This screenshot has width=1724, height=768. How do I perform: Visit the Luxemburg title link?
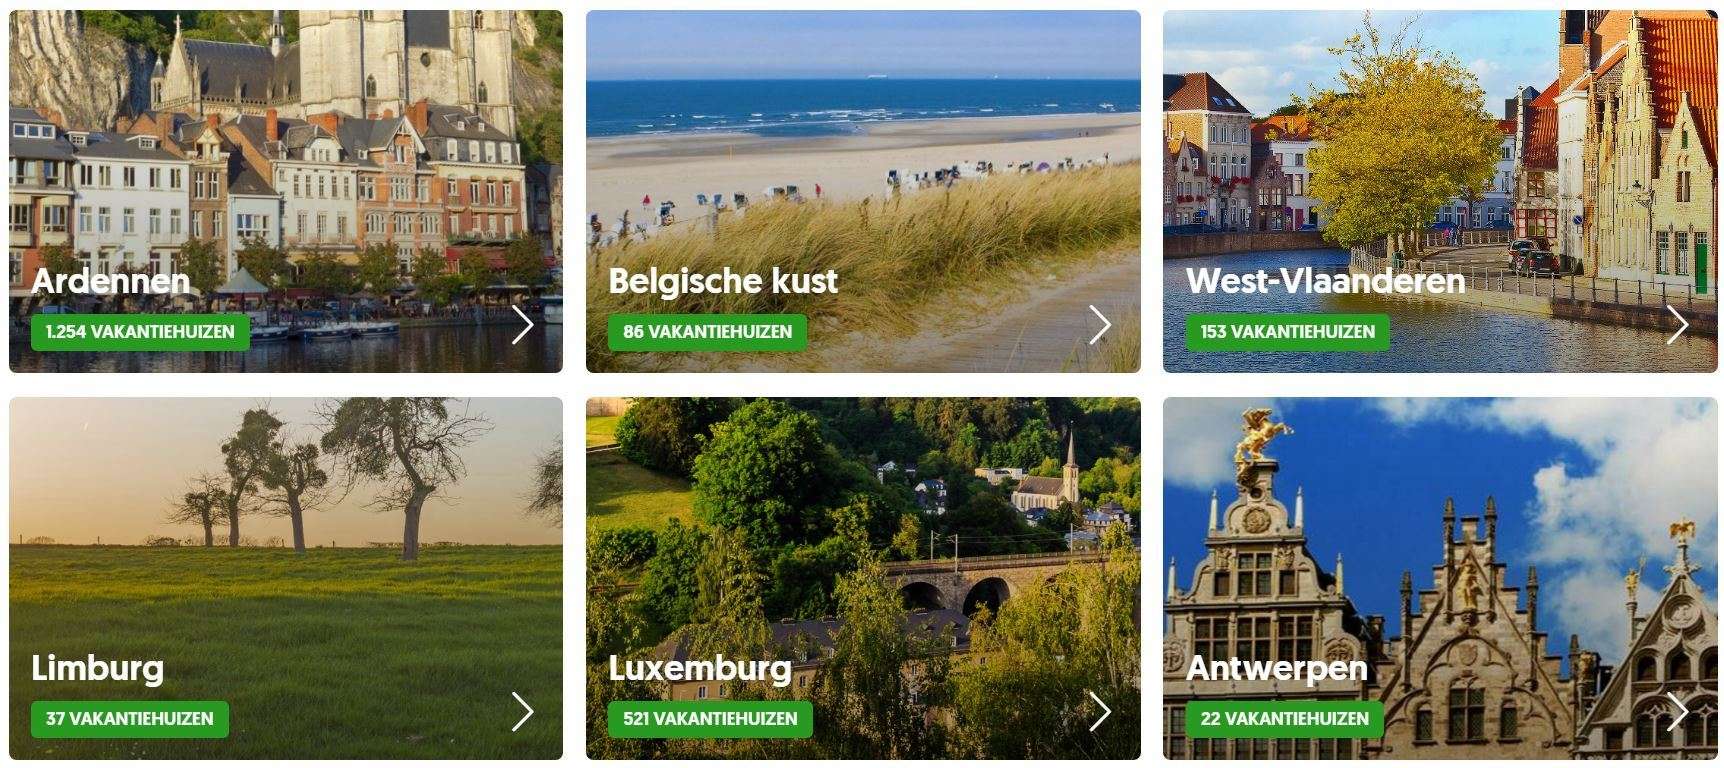point(700,668)
